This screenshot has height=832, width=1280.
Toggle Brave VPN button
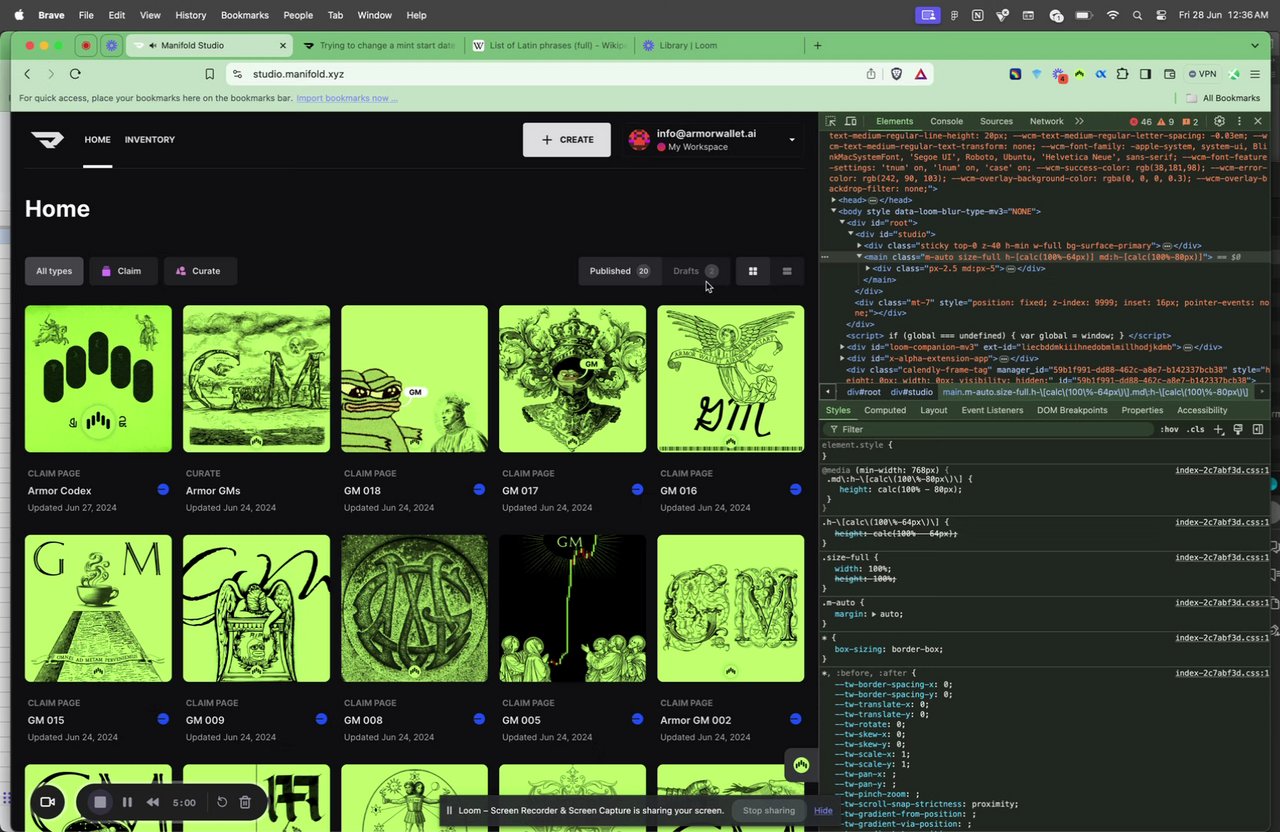[x=1201, y=74]
